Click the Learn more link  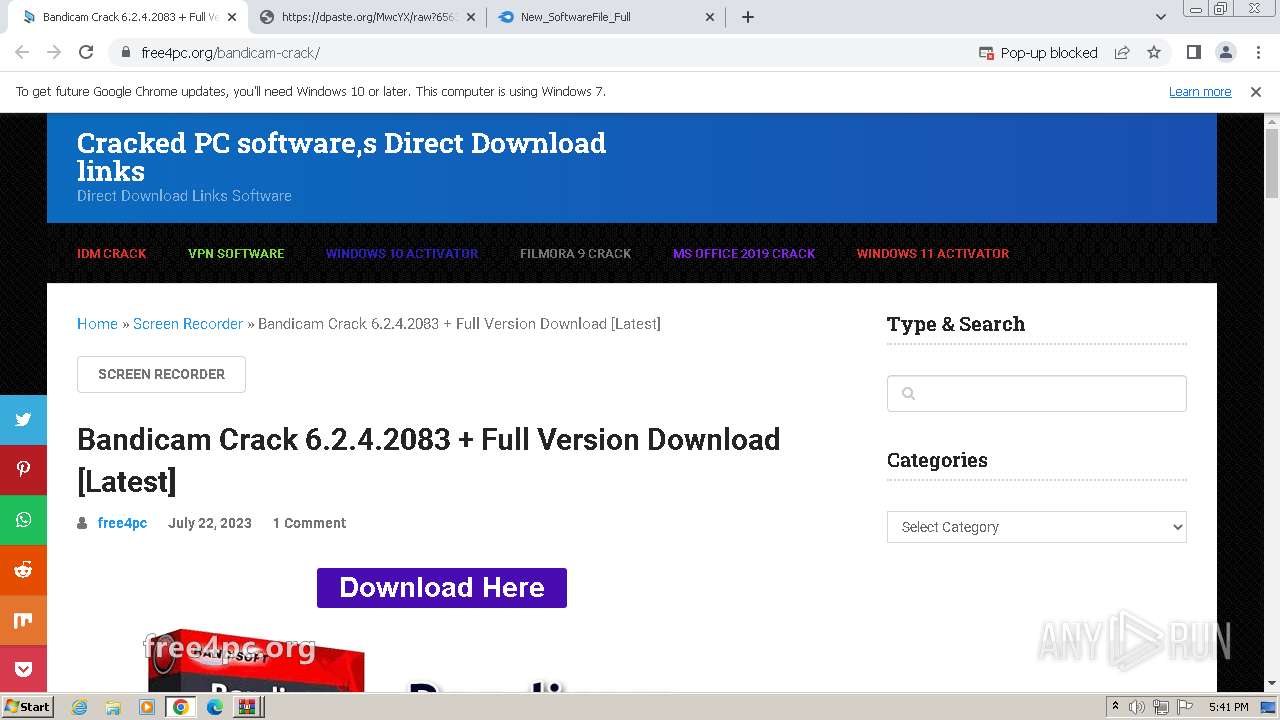[1200, 92]
